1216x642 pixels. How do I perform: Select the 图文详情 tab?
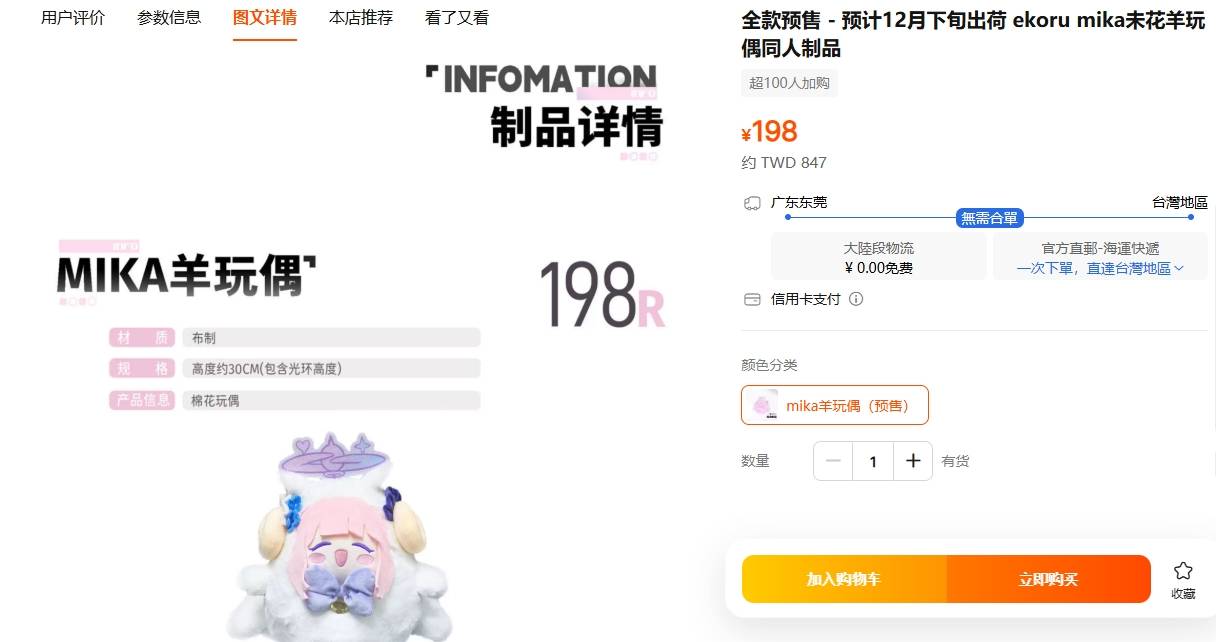265,18
